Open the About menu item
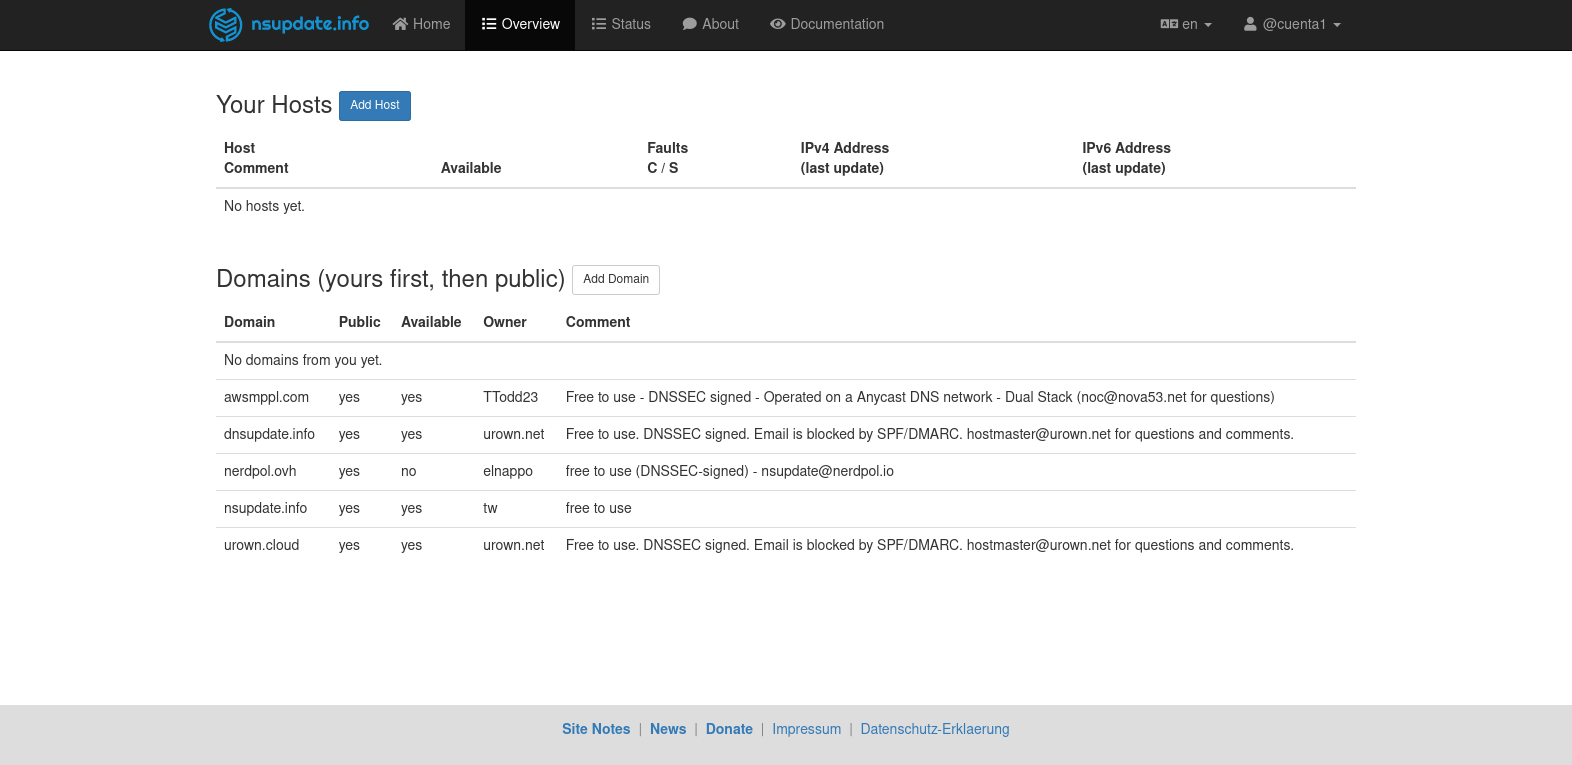 tap(720, 24)
